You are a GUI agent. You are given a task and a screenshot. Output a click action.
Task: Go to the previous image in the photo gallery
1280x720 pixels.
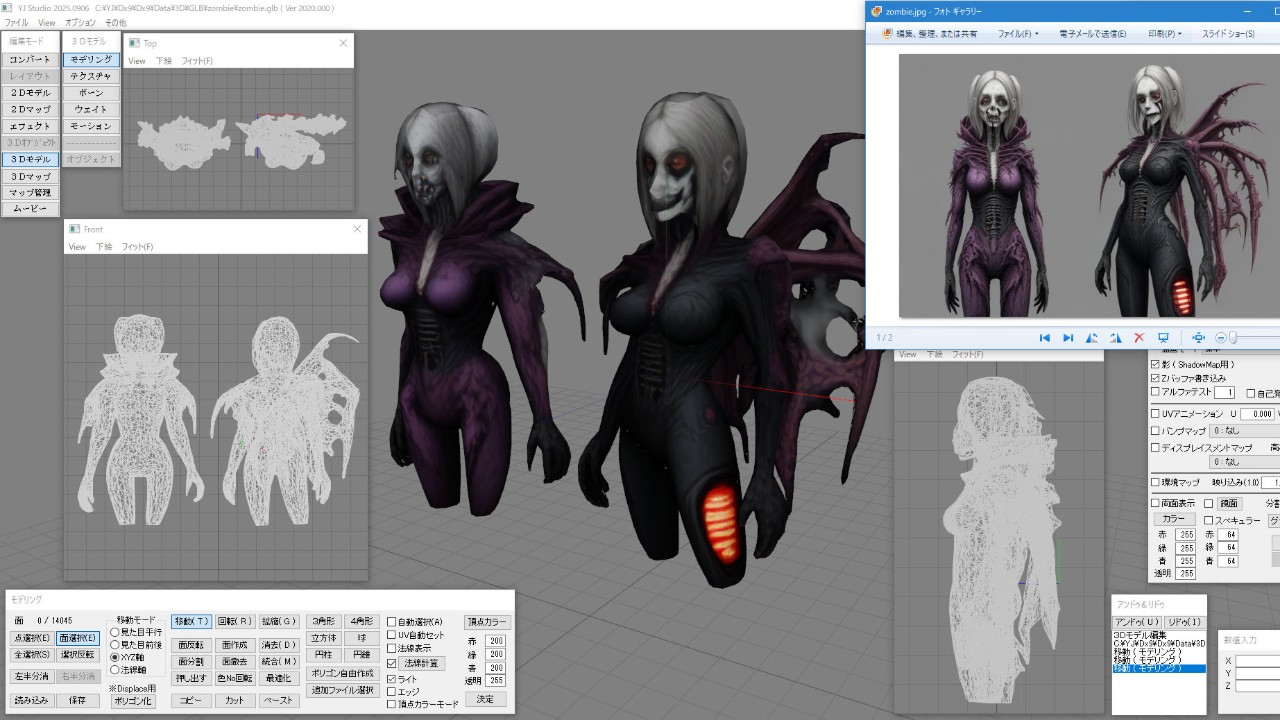[1044, 338]
